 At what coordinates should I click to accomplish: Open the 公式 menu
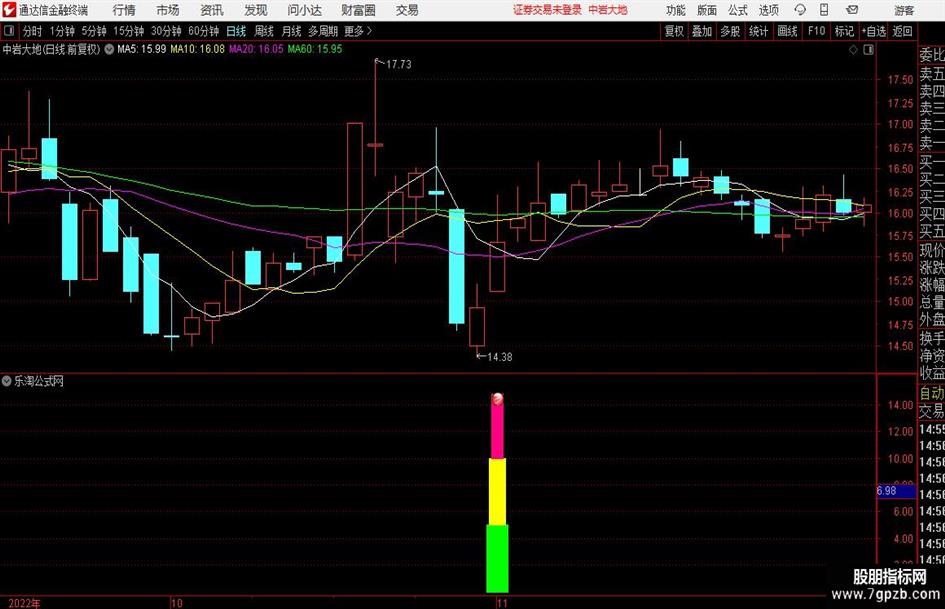[738, 10]
